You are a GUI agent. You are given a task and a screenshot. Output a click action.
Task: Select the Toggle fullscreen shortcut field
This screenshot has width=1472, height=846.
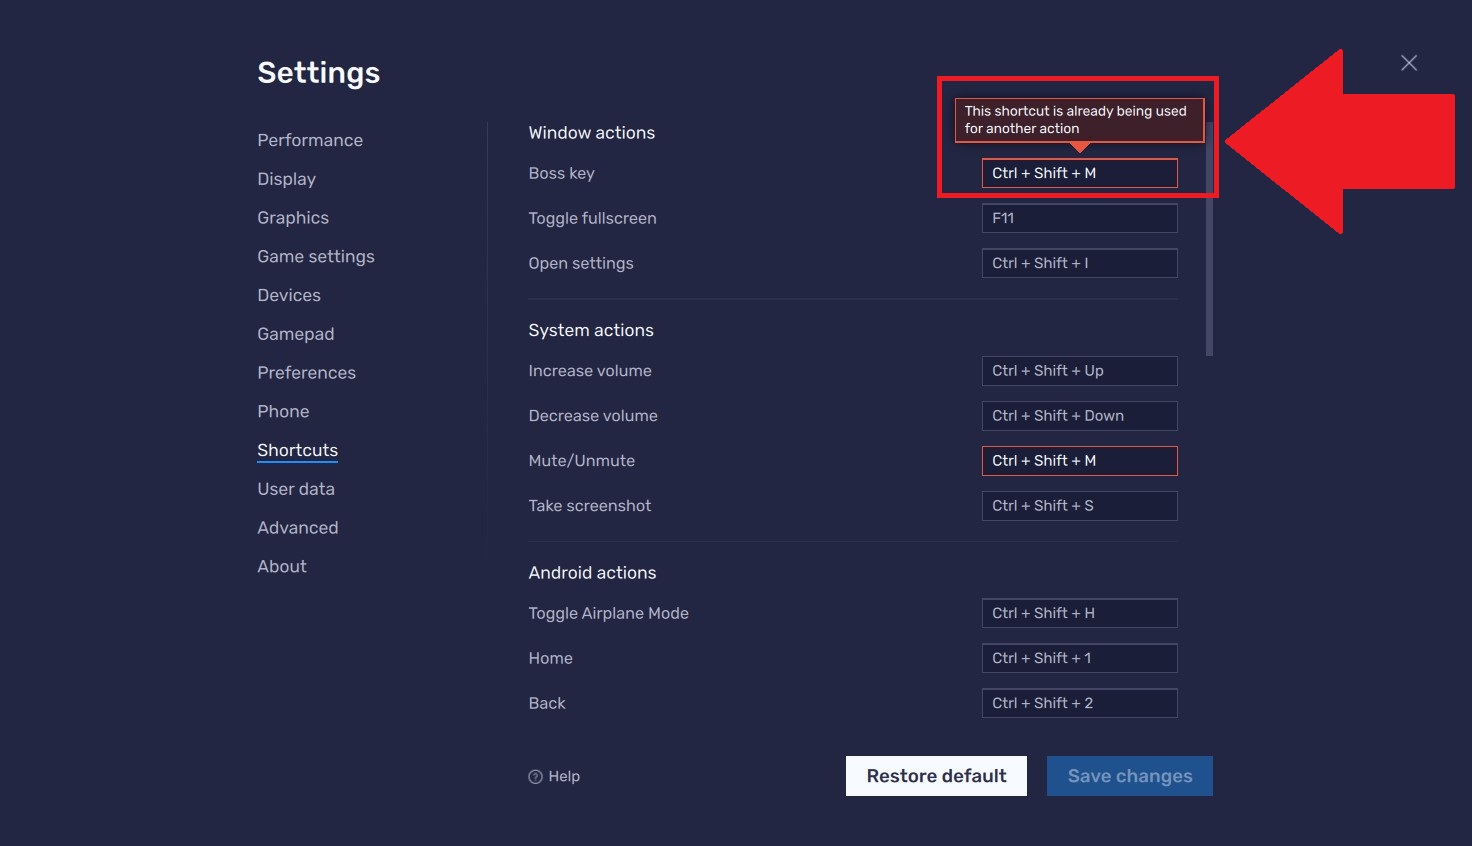point(1079,218)
